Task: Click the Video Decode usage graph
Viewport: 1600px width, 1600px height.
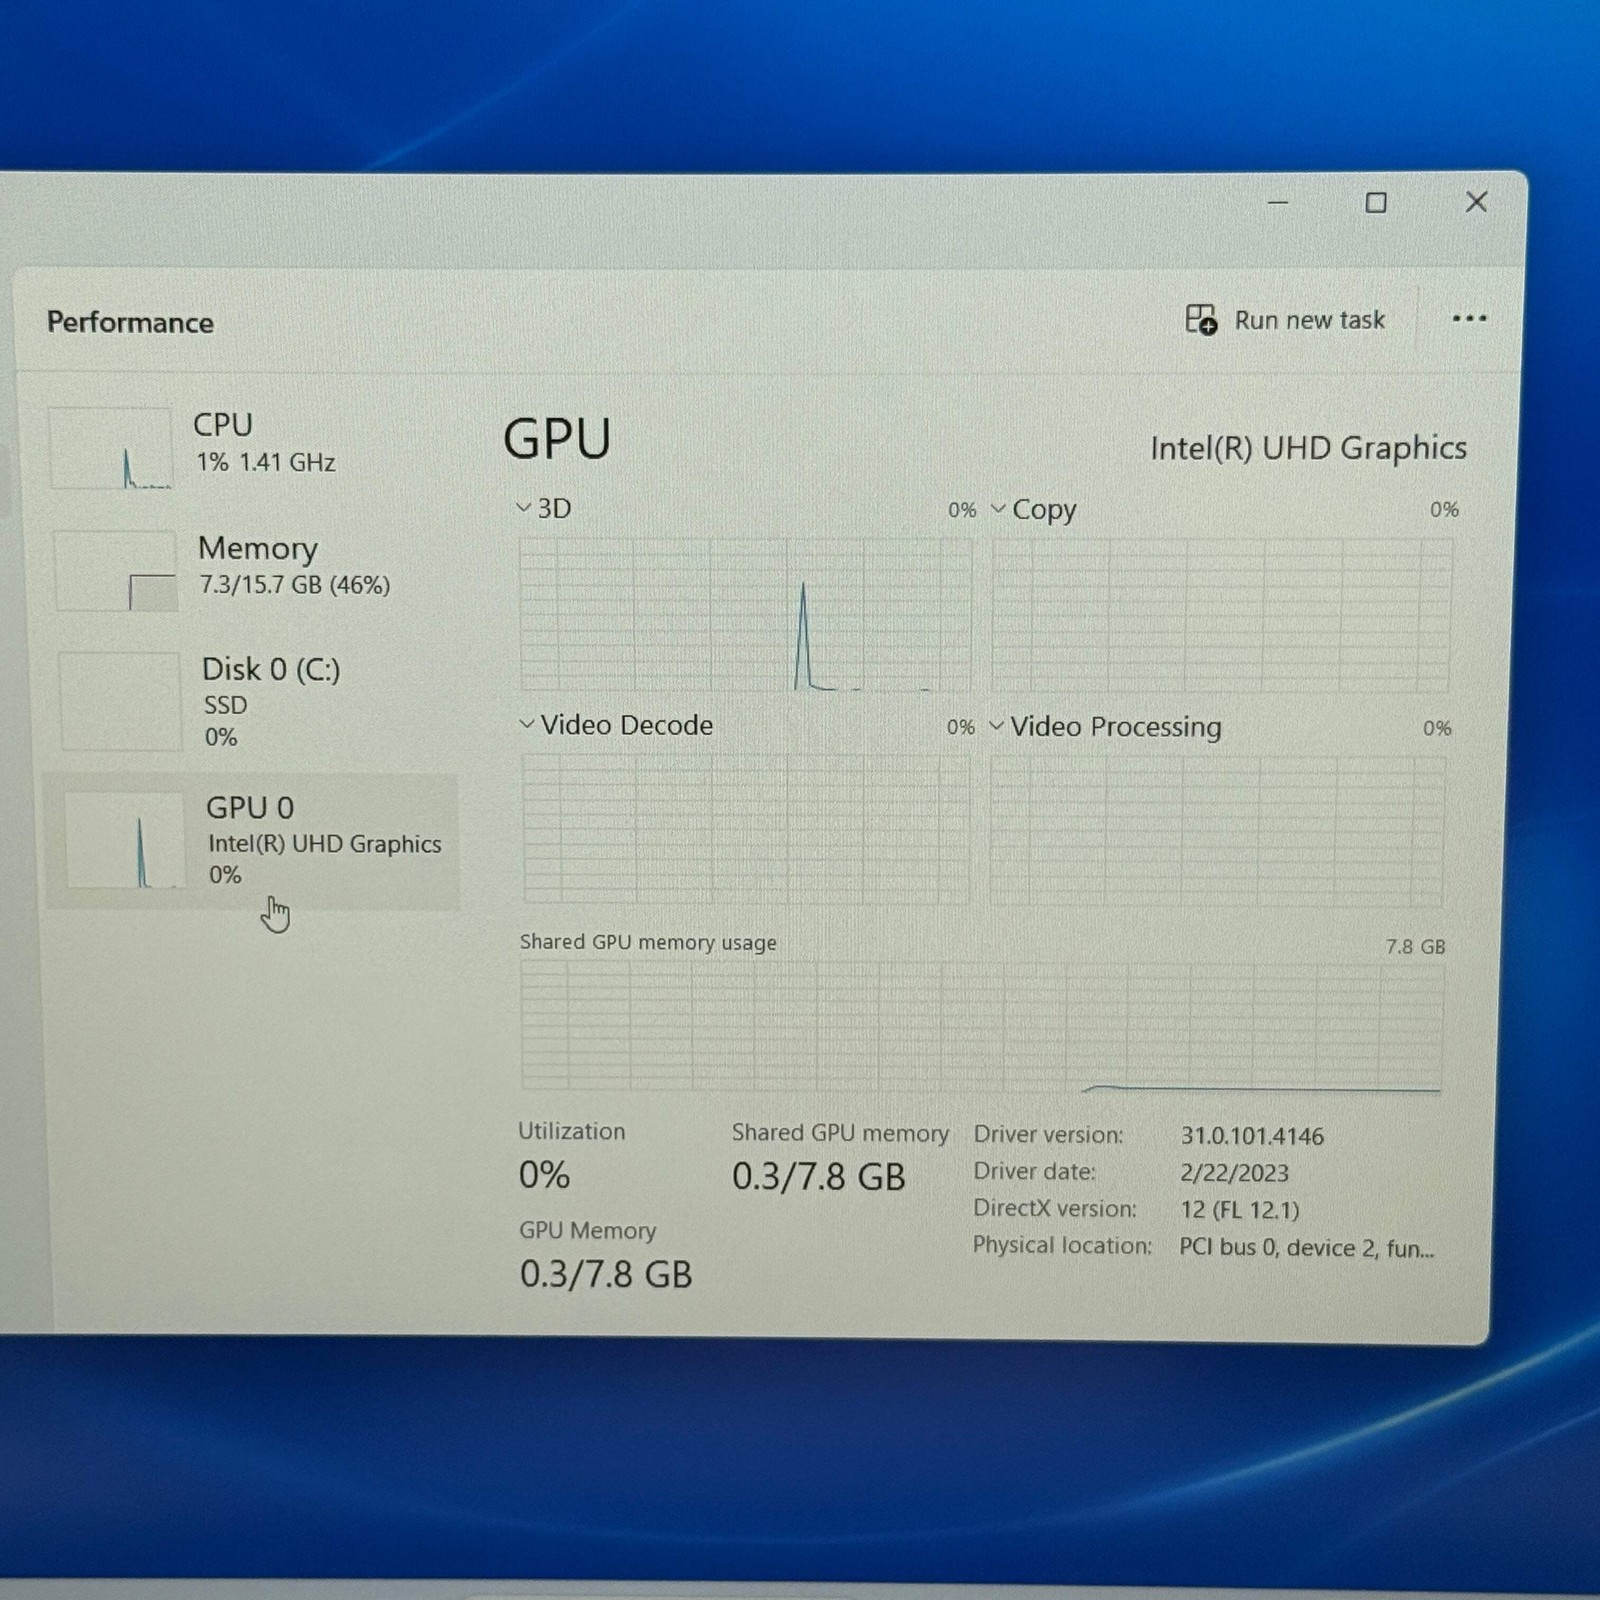Action: click(746, 829)
